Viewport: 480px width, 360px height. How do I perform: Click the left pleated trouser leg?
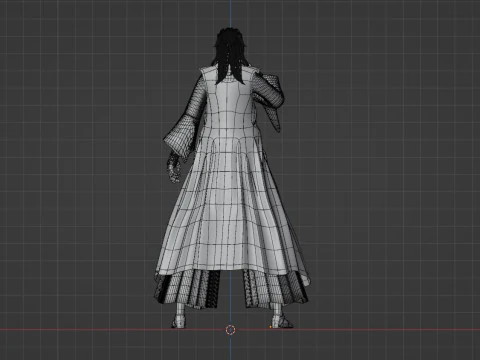(188, 289)
